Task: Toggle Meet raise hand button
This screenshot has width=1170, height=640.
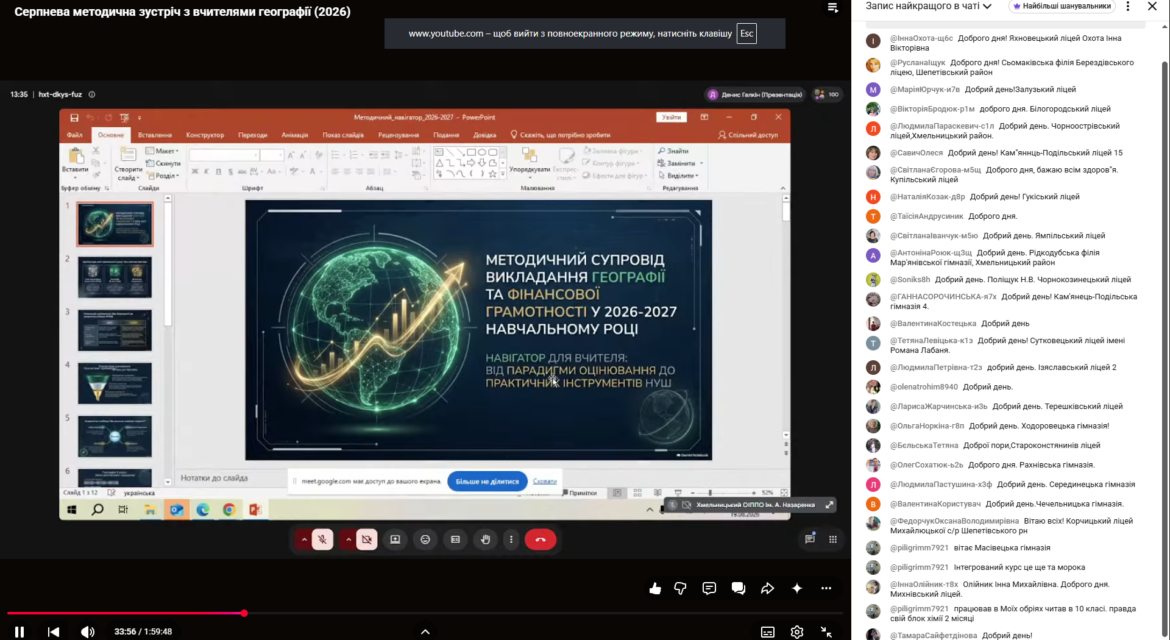Action: (485, 539)
